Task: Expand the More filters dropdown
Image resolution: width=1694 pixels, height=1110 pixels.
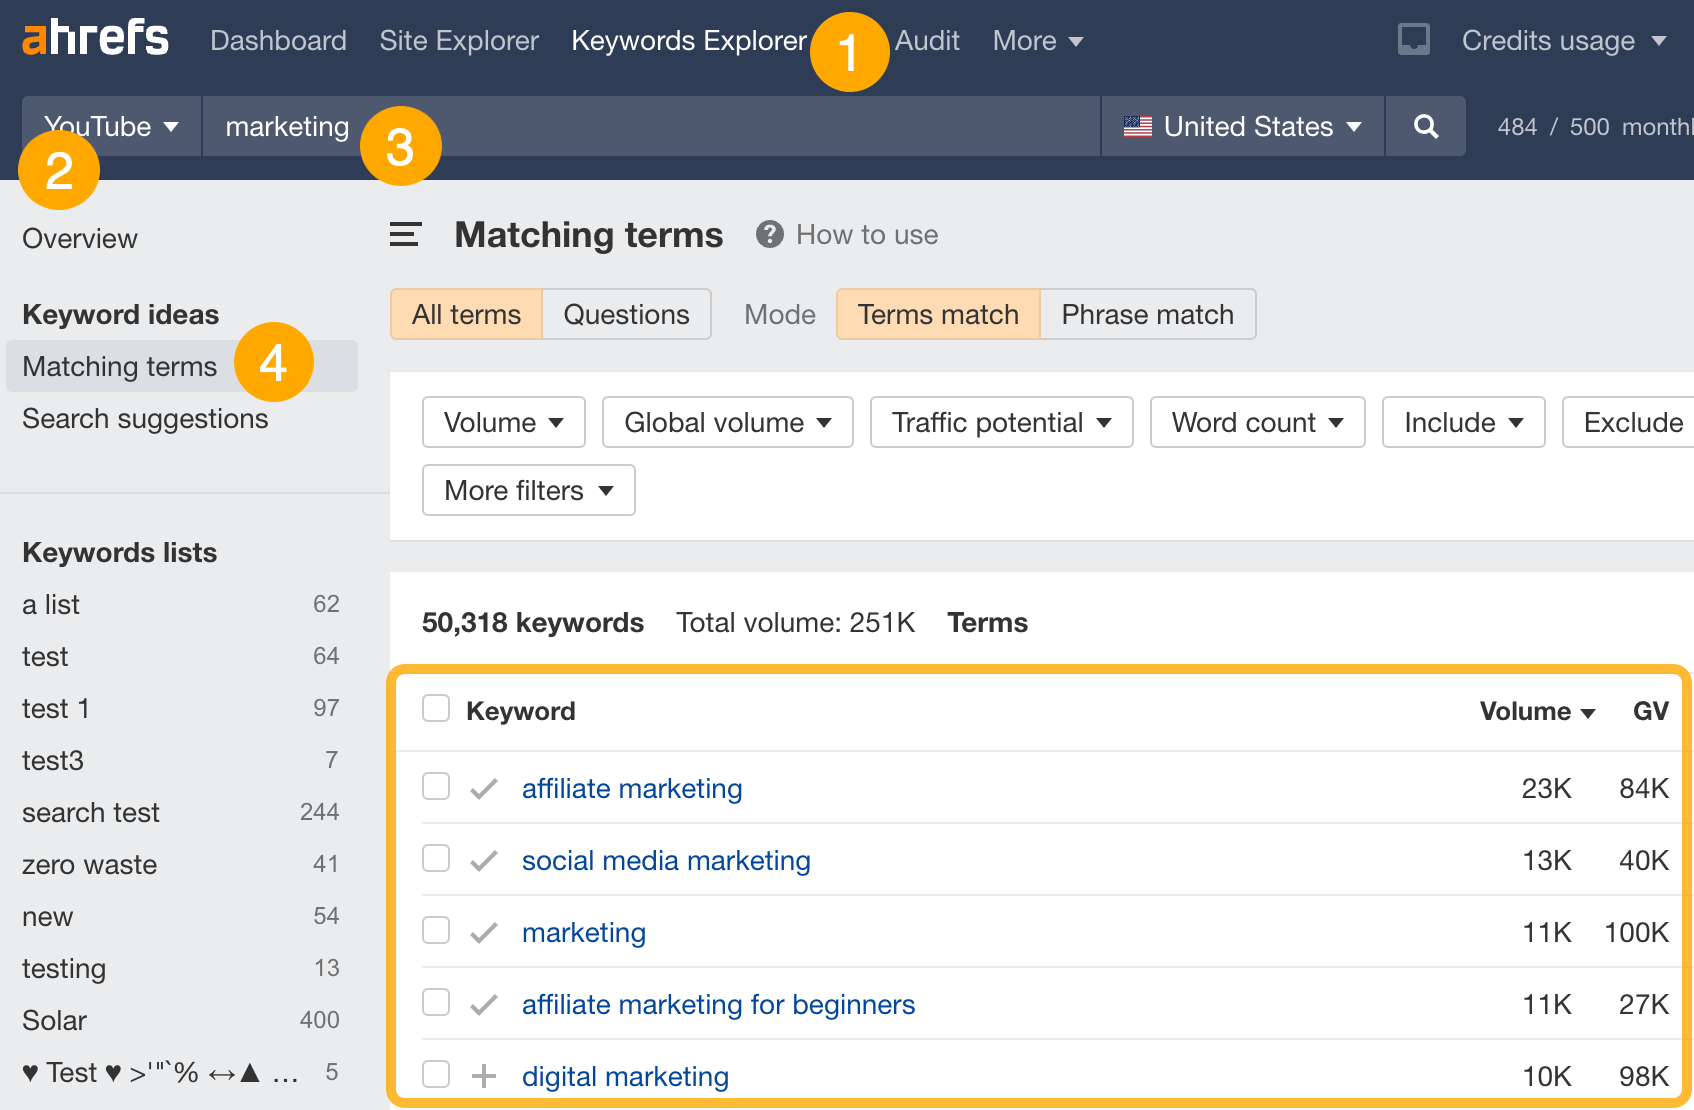Action: 528,490
